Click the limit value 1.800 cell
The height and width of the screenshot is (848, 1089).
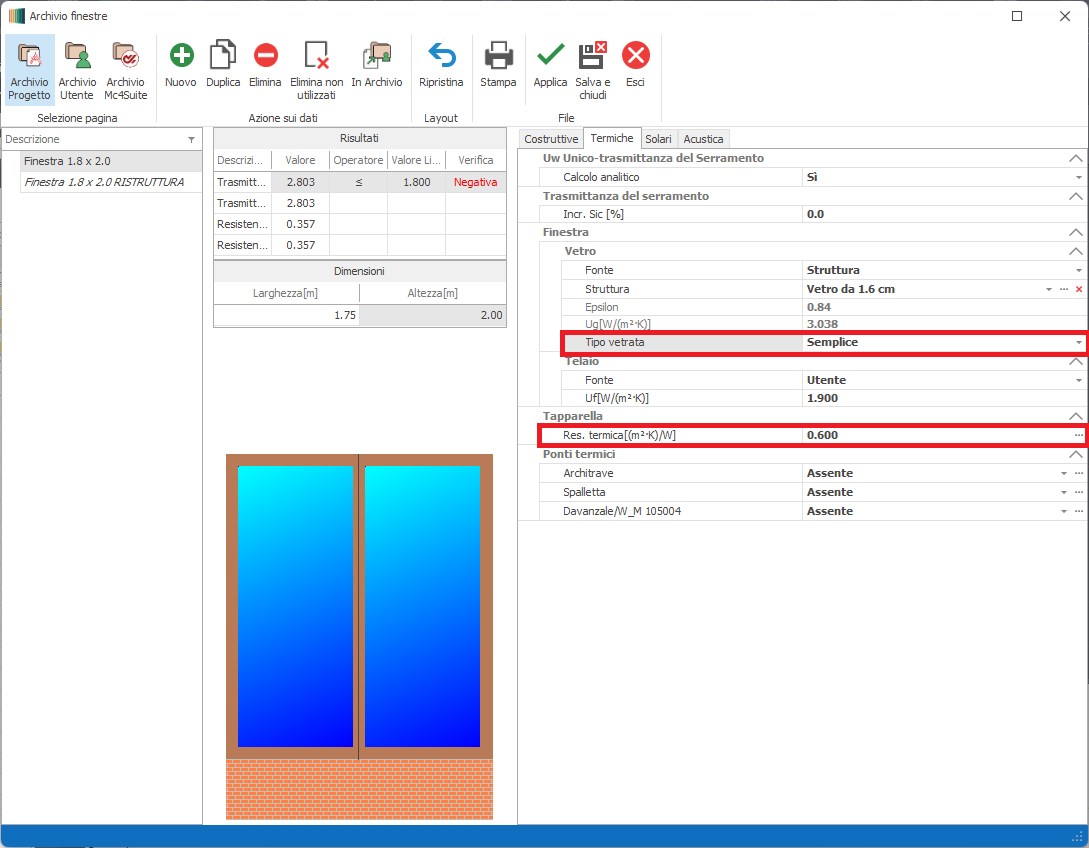(417, 182)
